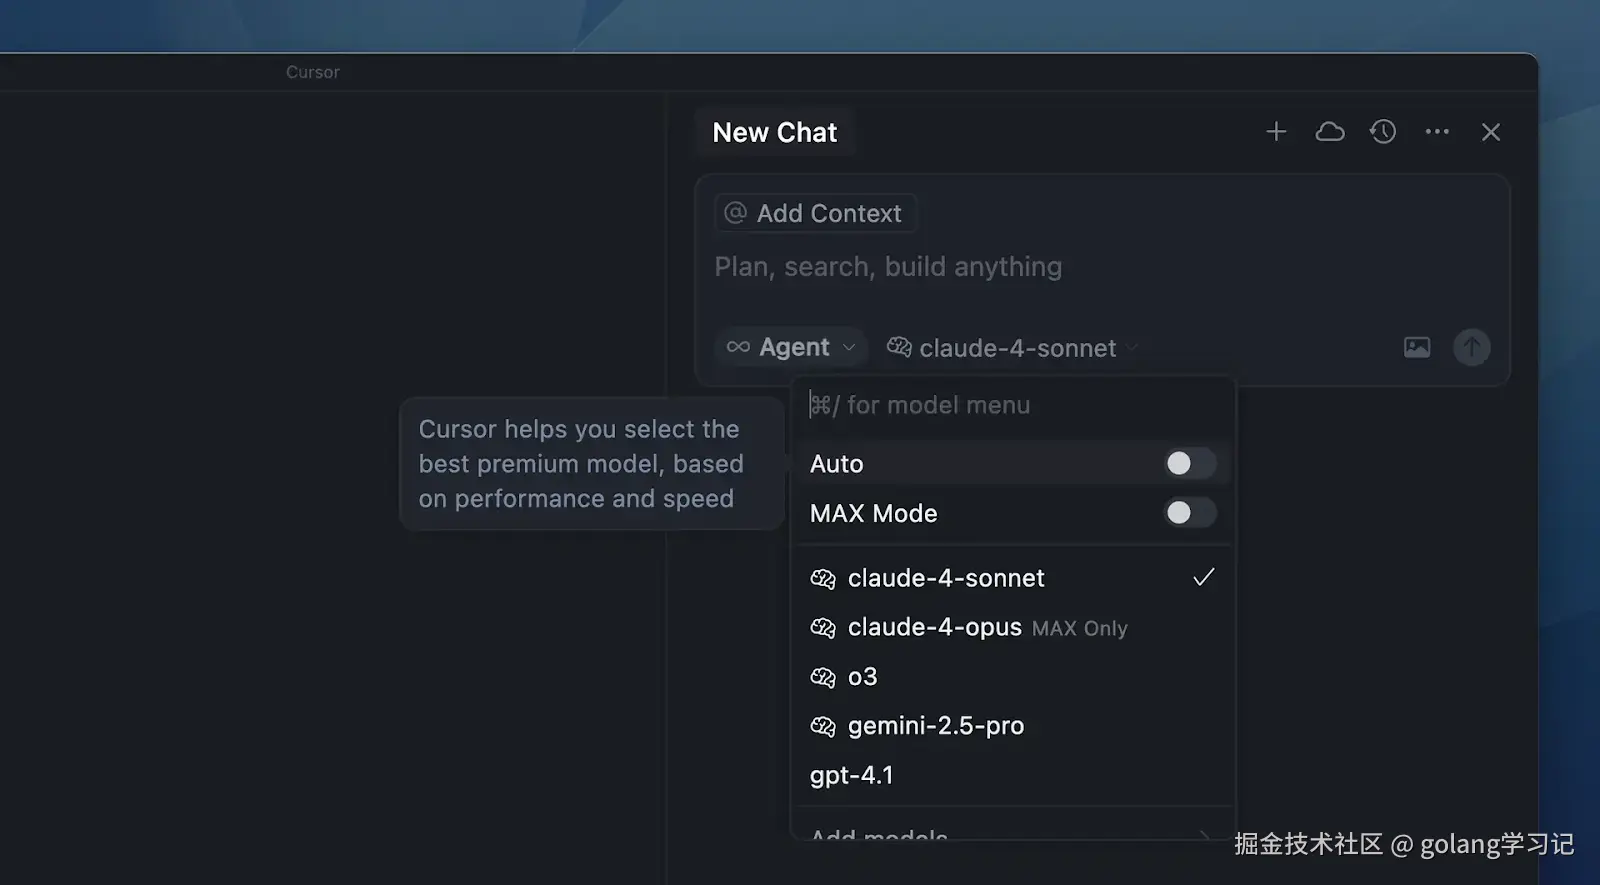Enable the Auto model toggle
The image size is (1600, 885).
pyautogui.click(x=1189, y=464)
